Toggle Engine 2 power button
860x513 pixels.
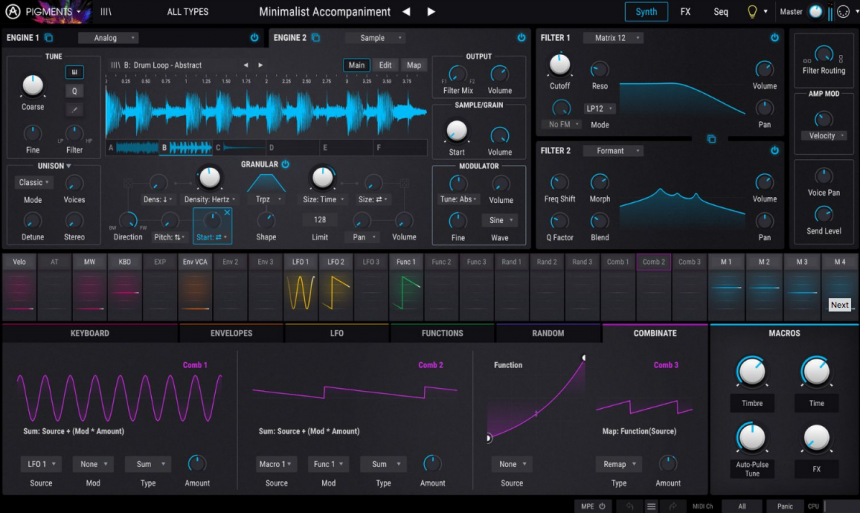click(521, 38)
